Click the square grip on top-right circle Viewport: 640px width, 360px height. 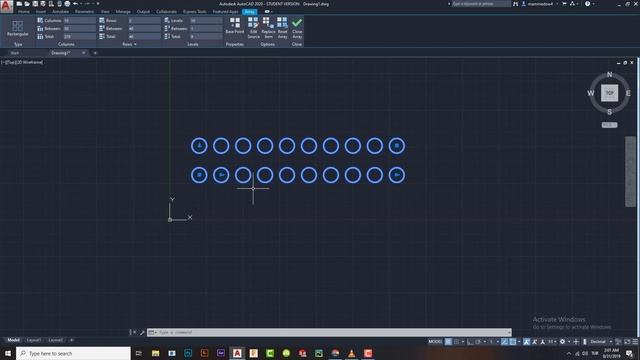(397, 145)
